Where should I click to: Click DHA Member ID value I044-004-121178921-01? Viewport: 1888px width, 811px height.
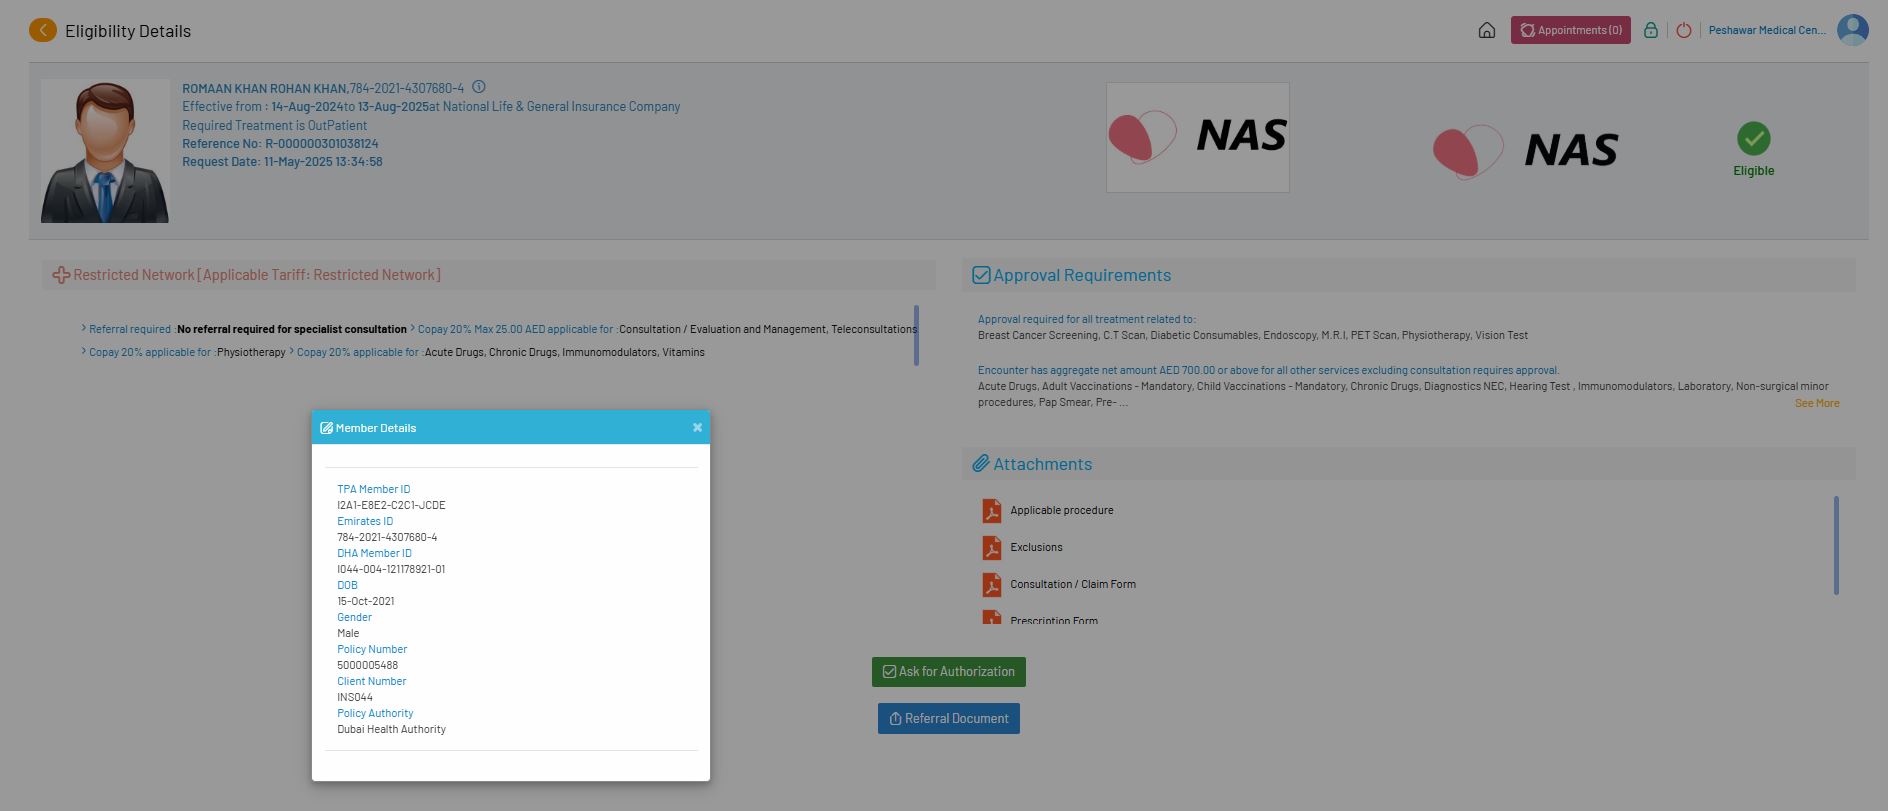coord(391,569)
